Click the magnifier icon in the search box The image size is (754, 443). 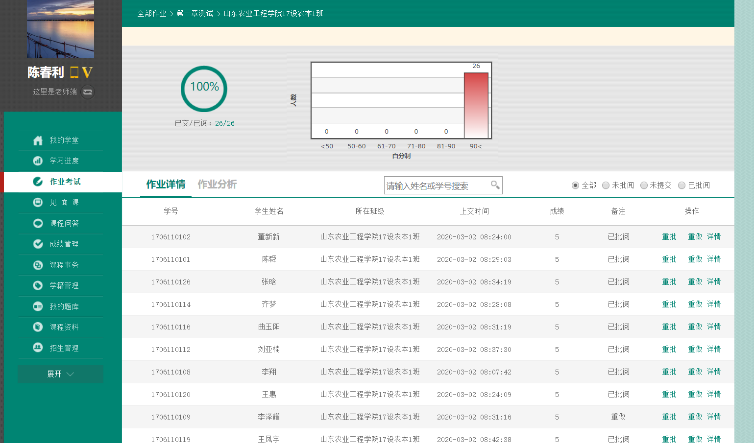click(x=494, y=185)
